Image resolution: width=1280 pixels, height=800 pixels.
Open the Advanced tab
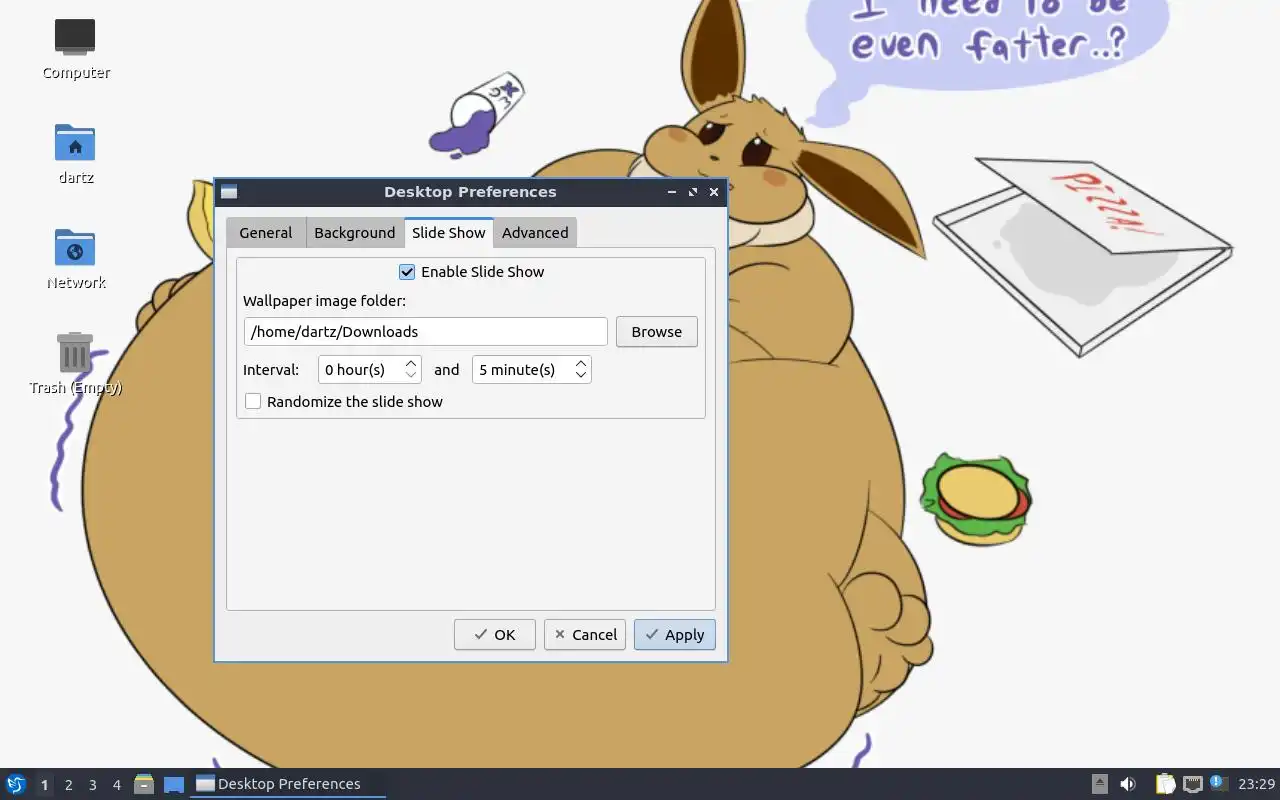pyautogui.click(x=535, y=233)
